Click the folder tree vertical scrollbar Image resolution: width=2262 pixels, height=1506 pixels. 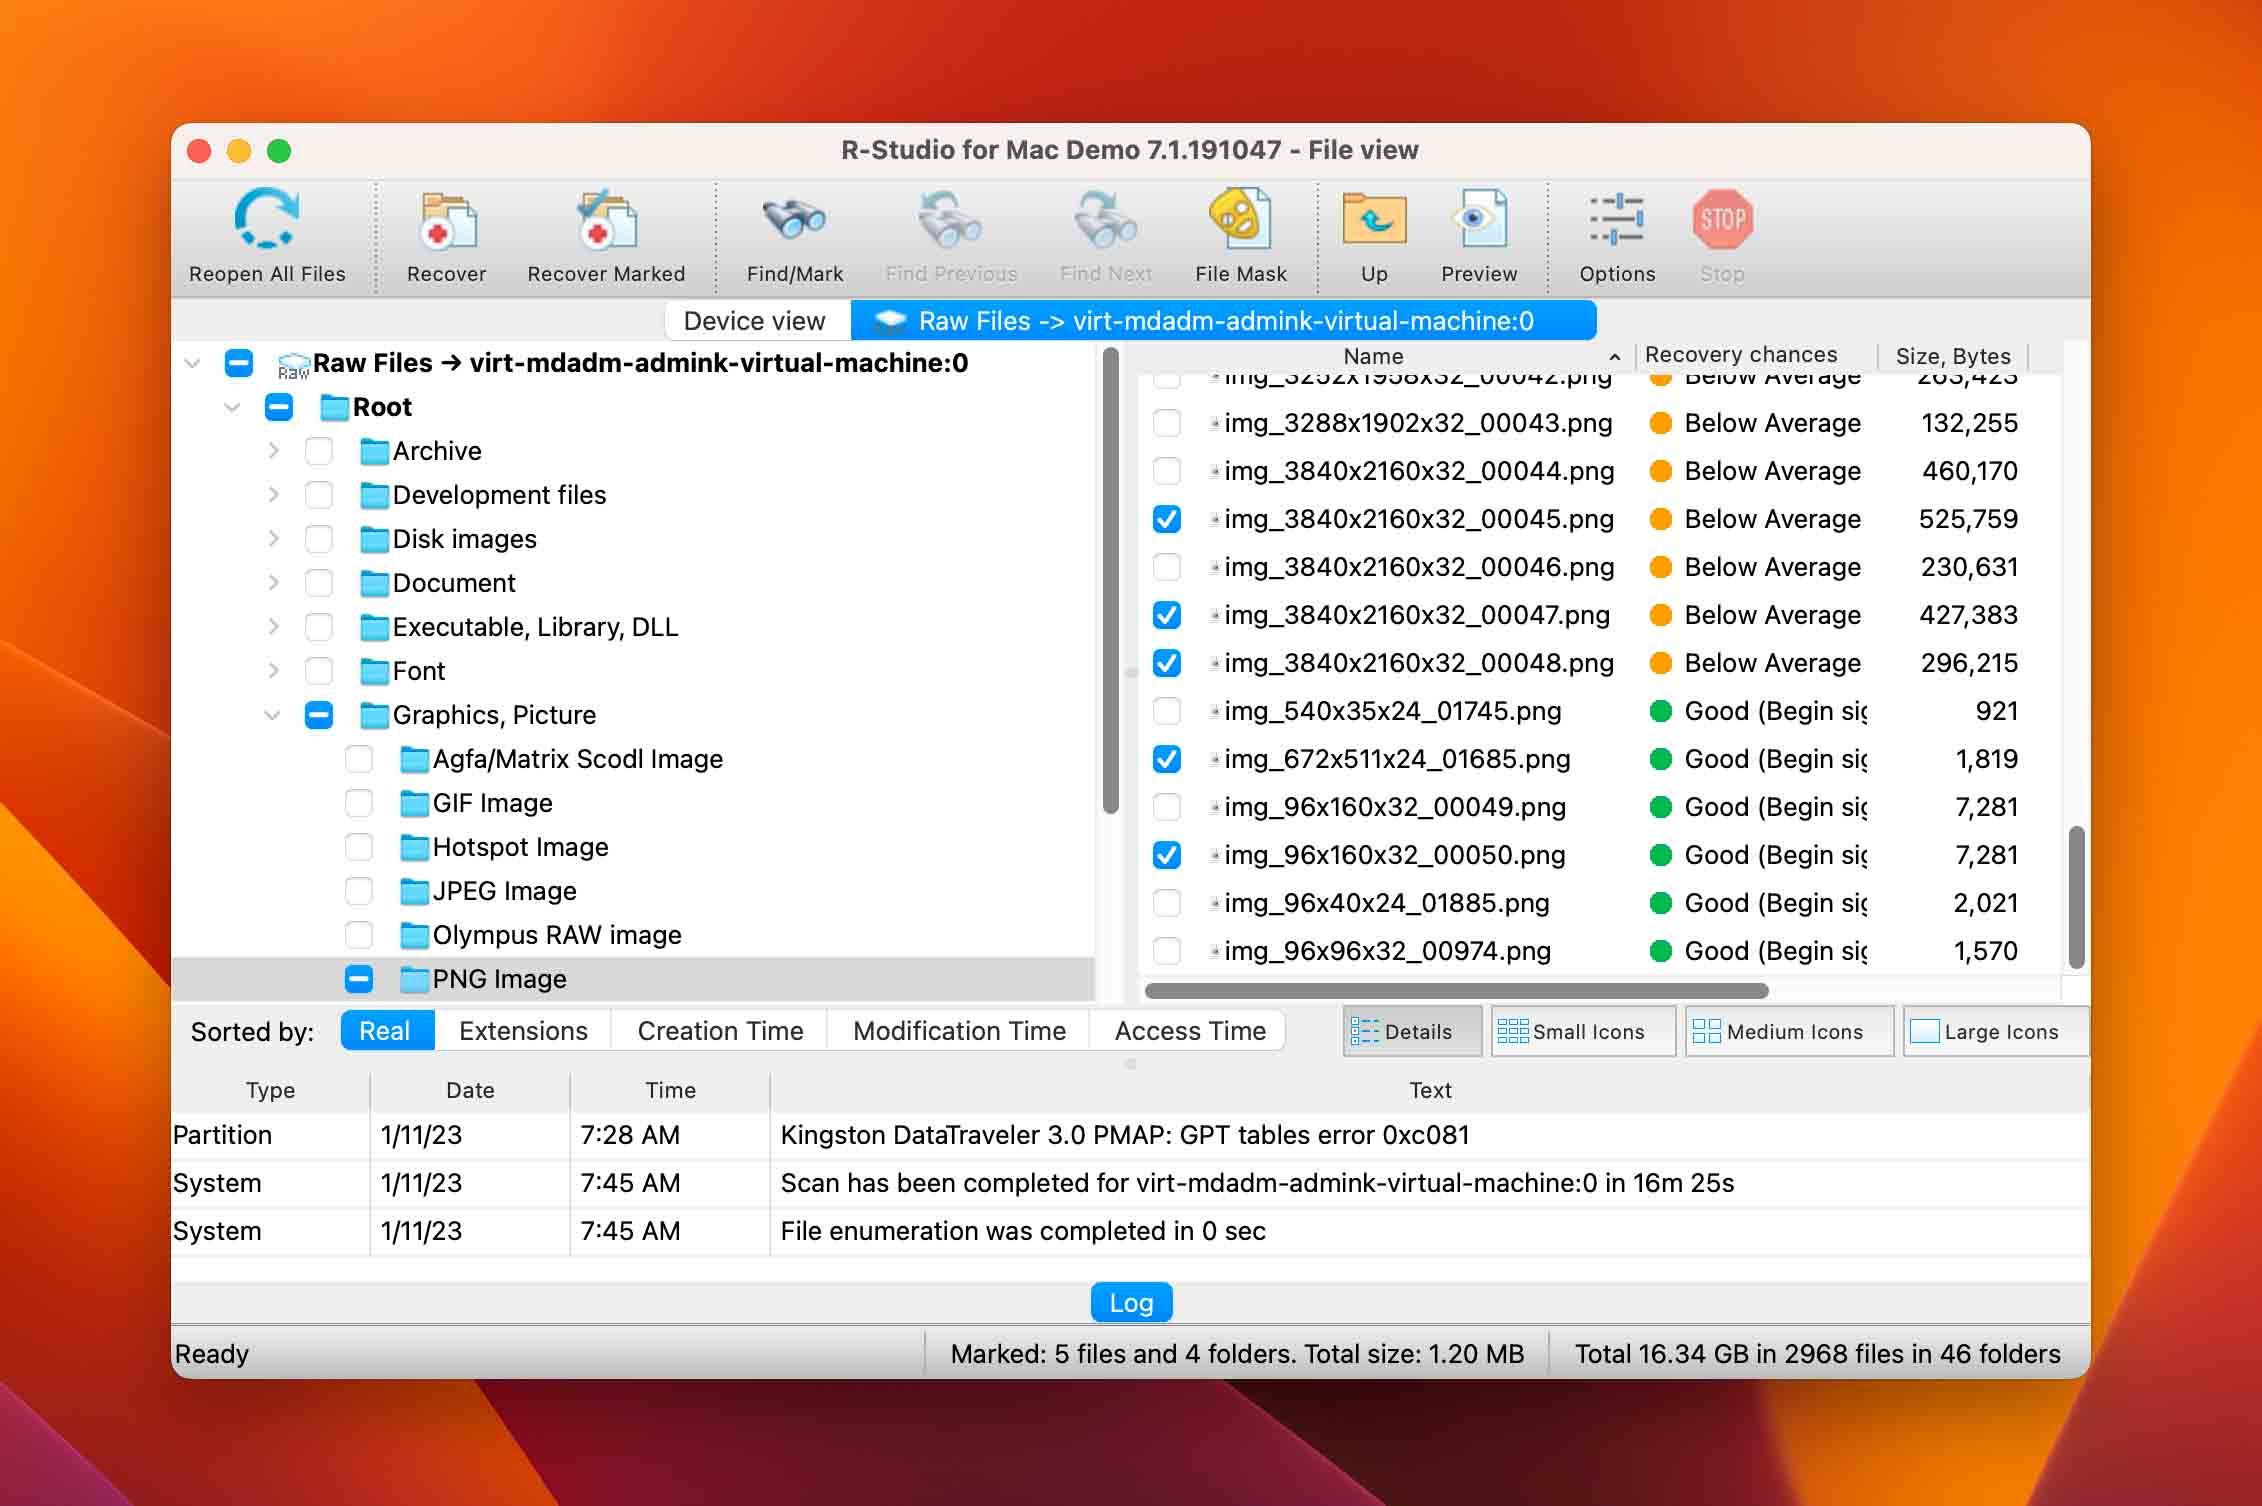1110,580
